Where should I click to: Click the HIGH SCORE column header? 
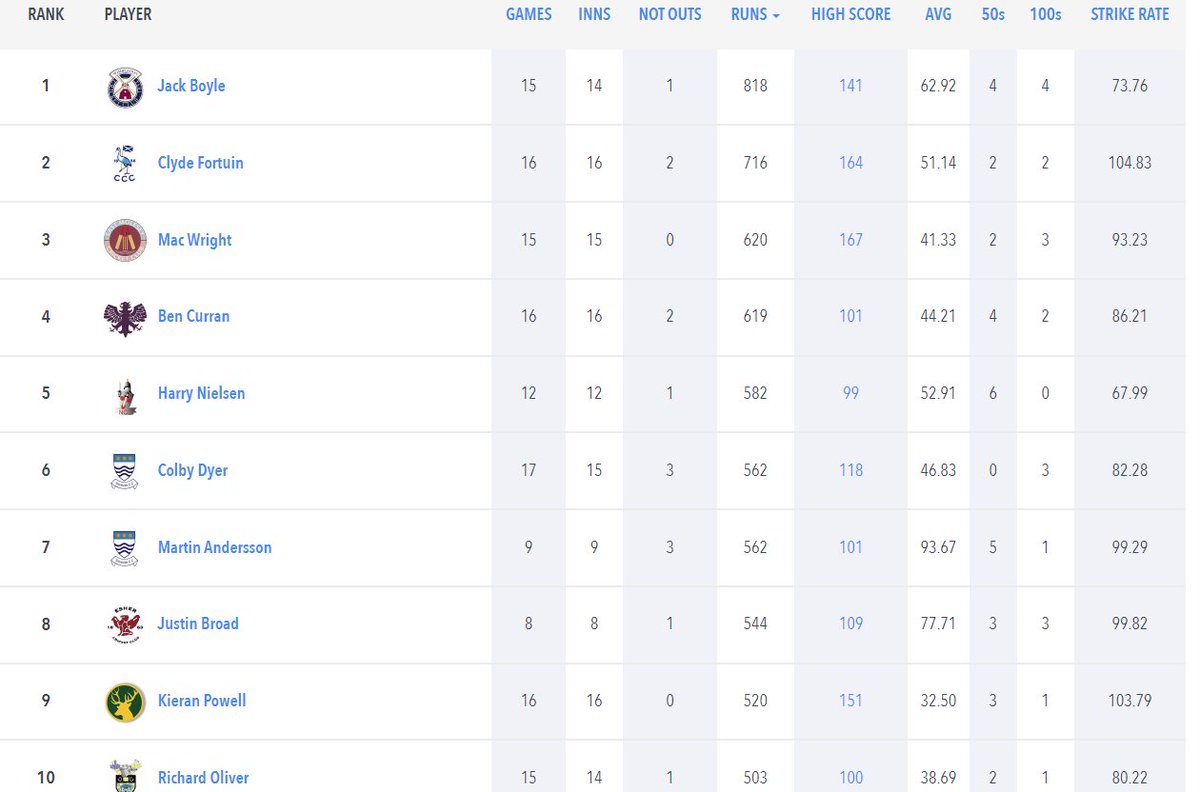(x=850, y=14)
